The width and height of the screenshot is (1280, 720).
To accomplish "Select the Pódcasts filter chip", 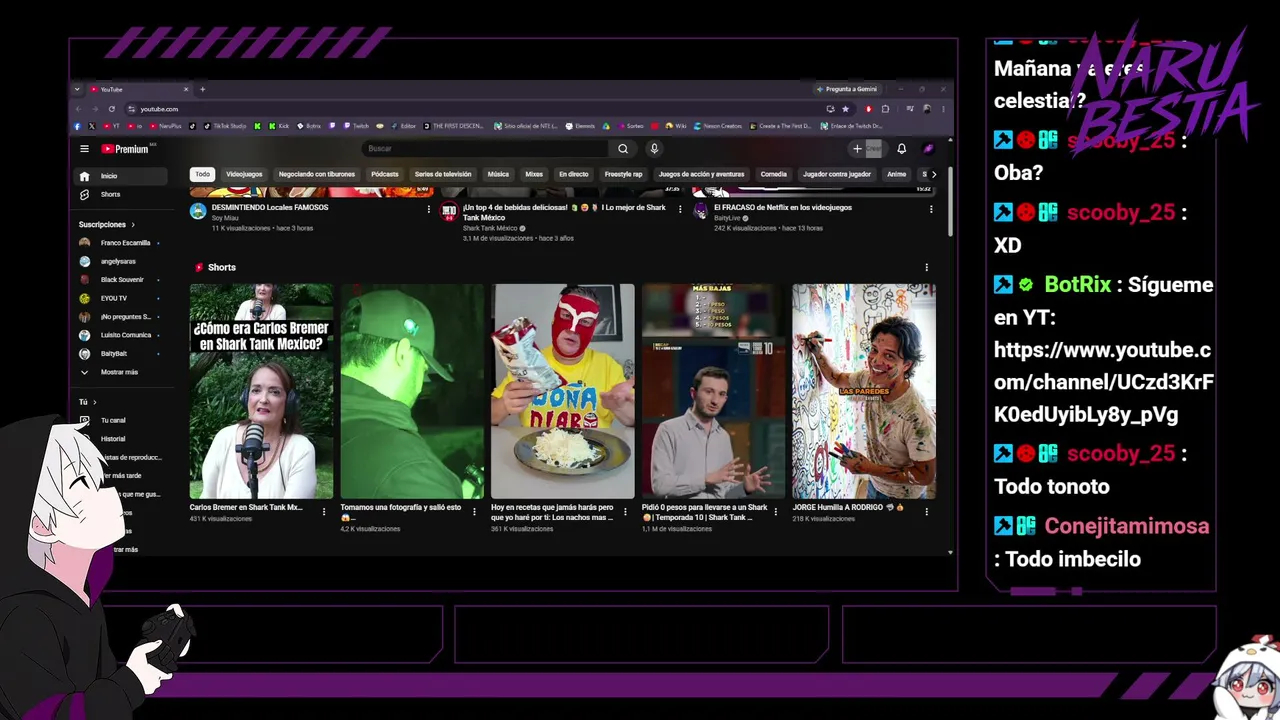I will (x=385, y=174).
